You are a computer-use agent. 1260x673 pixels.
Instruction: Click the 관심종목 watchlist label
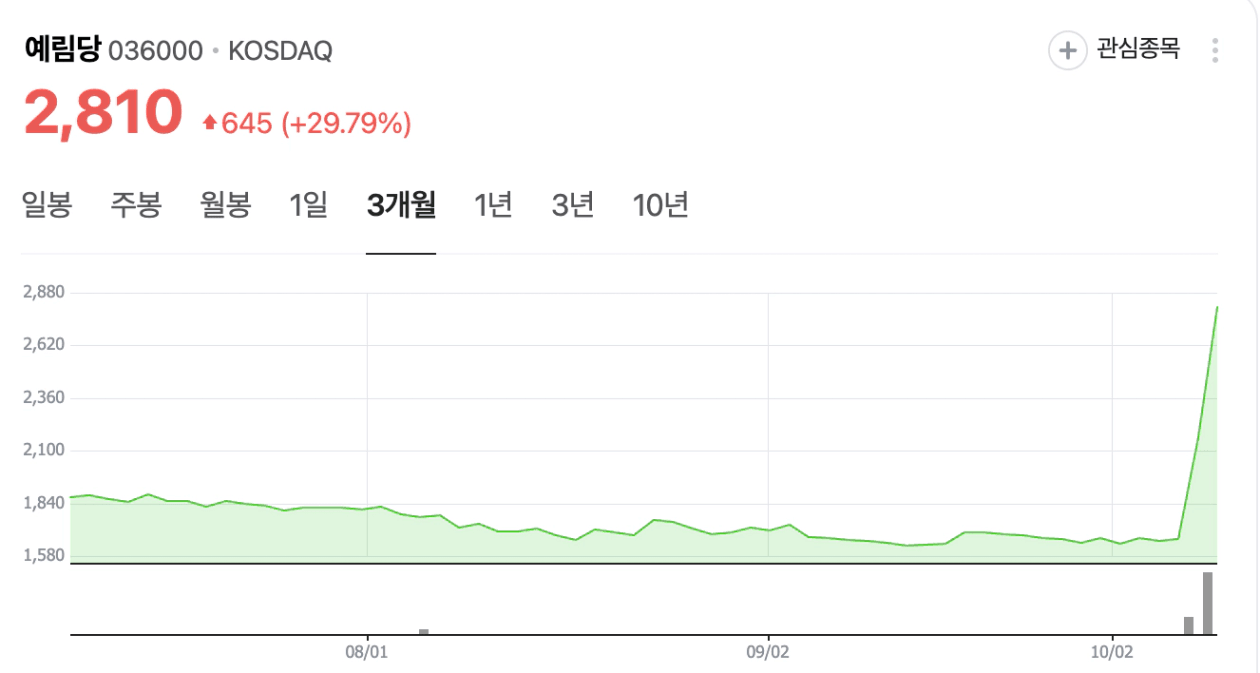[x=1138, y=49]
